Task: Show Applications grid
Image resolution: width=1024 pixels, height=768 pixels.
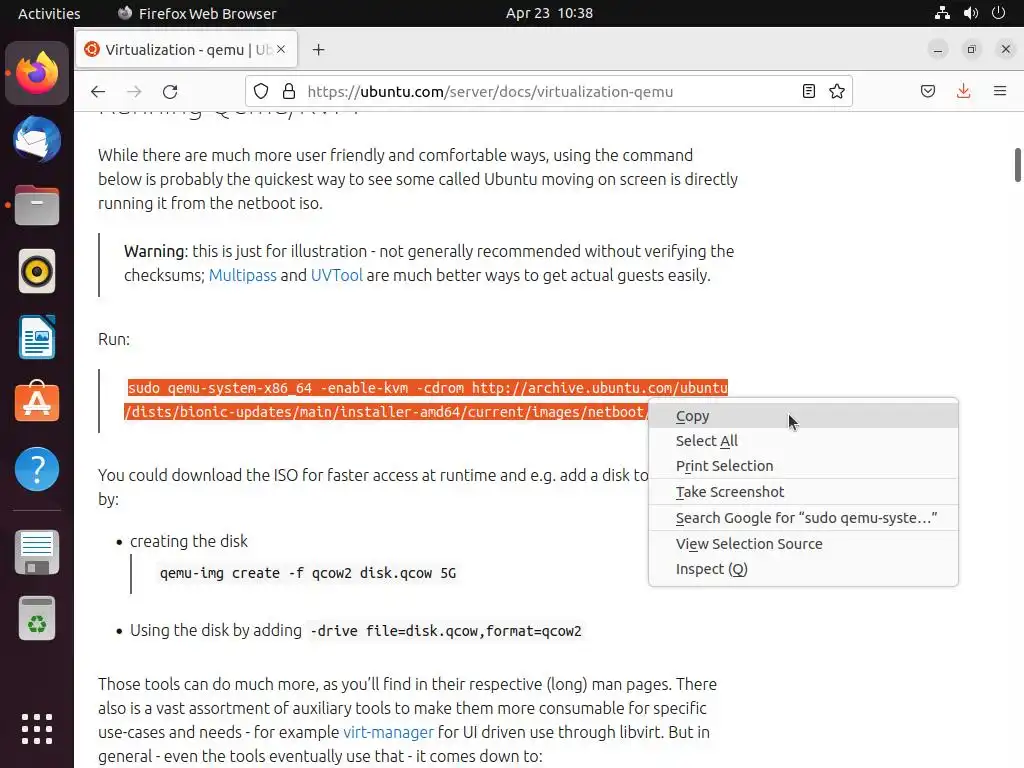Action: tap(37, 729)
